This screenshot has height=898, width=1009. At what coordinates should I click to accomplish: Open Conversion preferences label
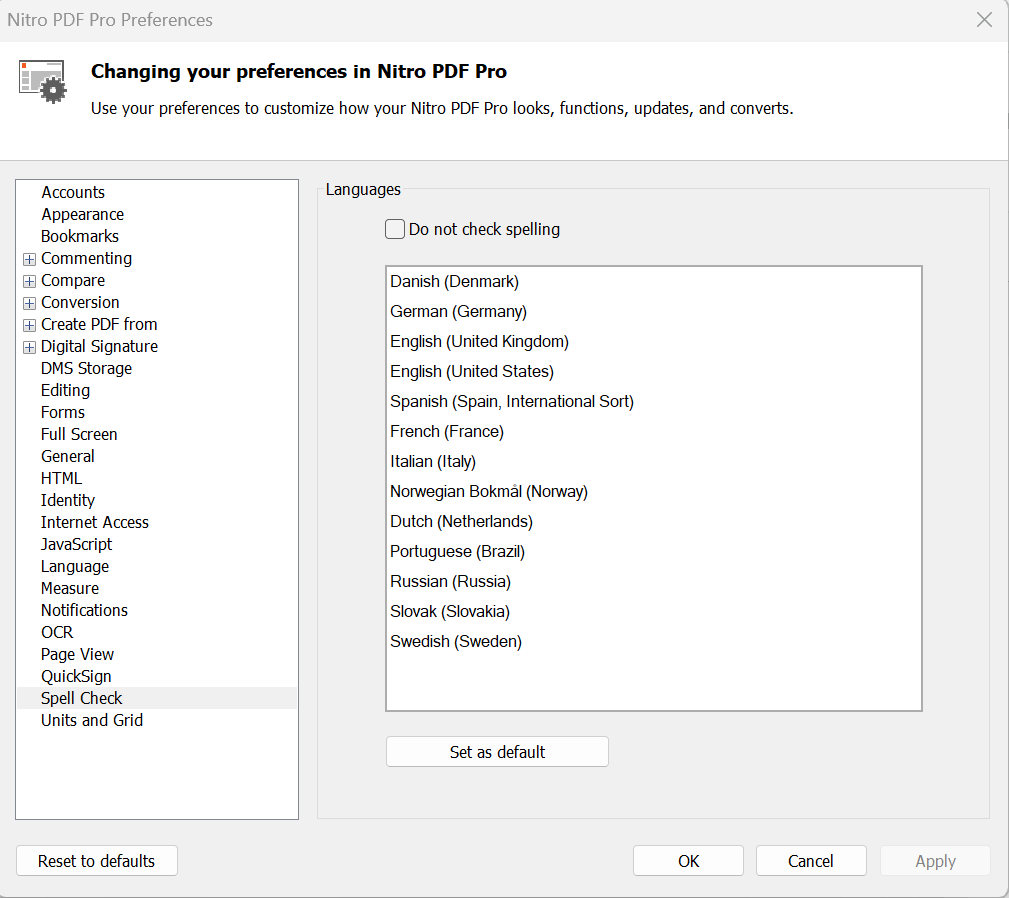pos(80,302)
